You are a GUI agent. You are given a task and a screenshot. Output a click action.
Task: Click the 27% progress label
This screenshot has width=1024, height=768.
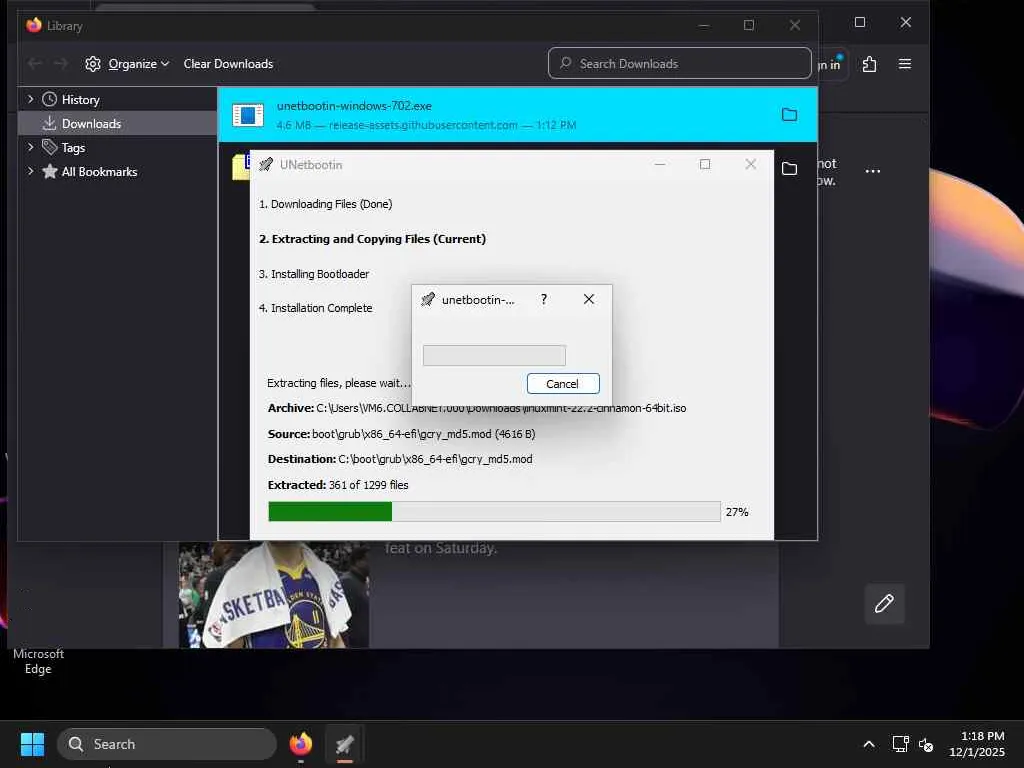tap(737, 512)
